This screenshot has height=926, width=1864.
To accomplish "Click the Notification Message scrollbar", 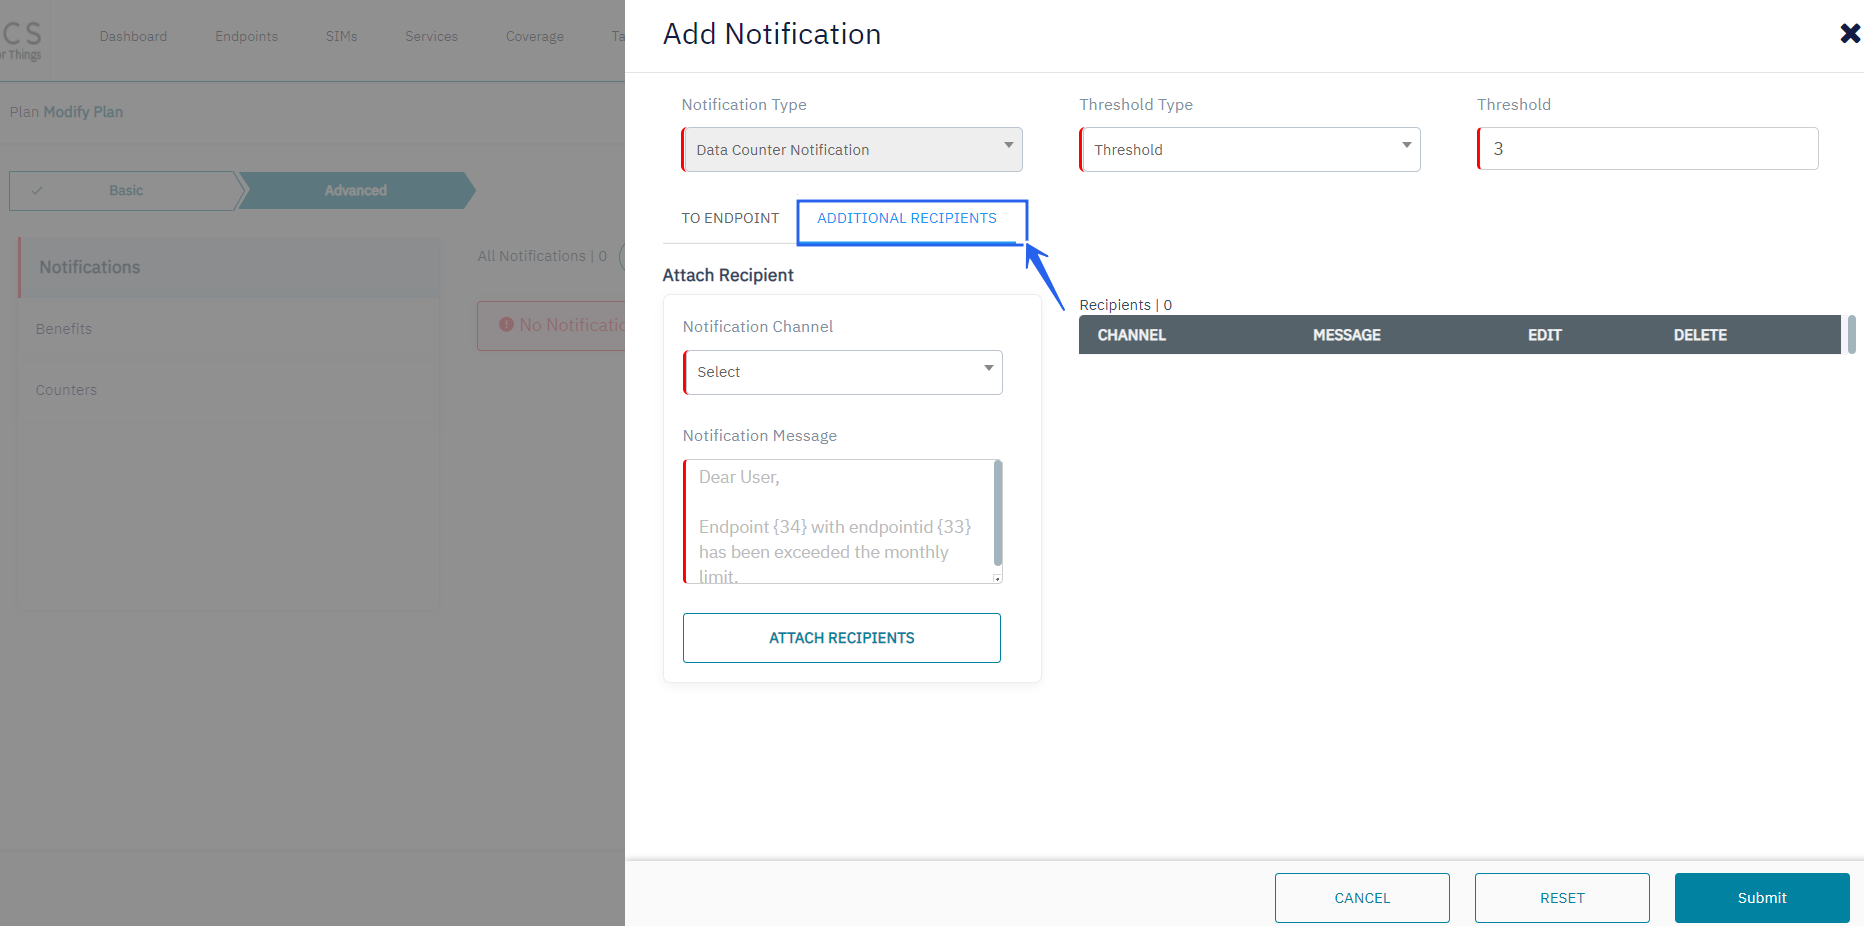I will (998, 512).
